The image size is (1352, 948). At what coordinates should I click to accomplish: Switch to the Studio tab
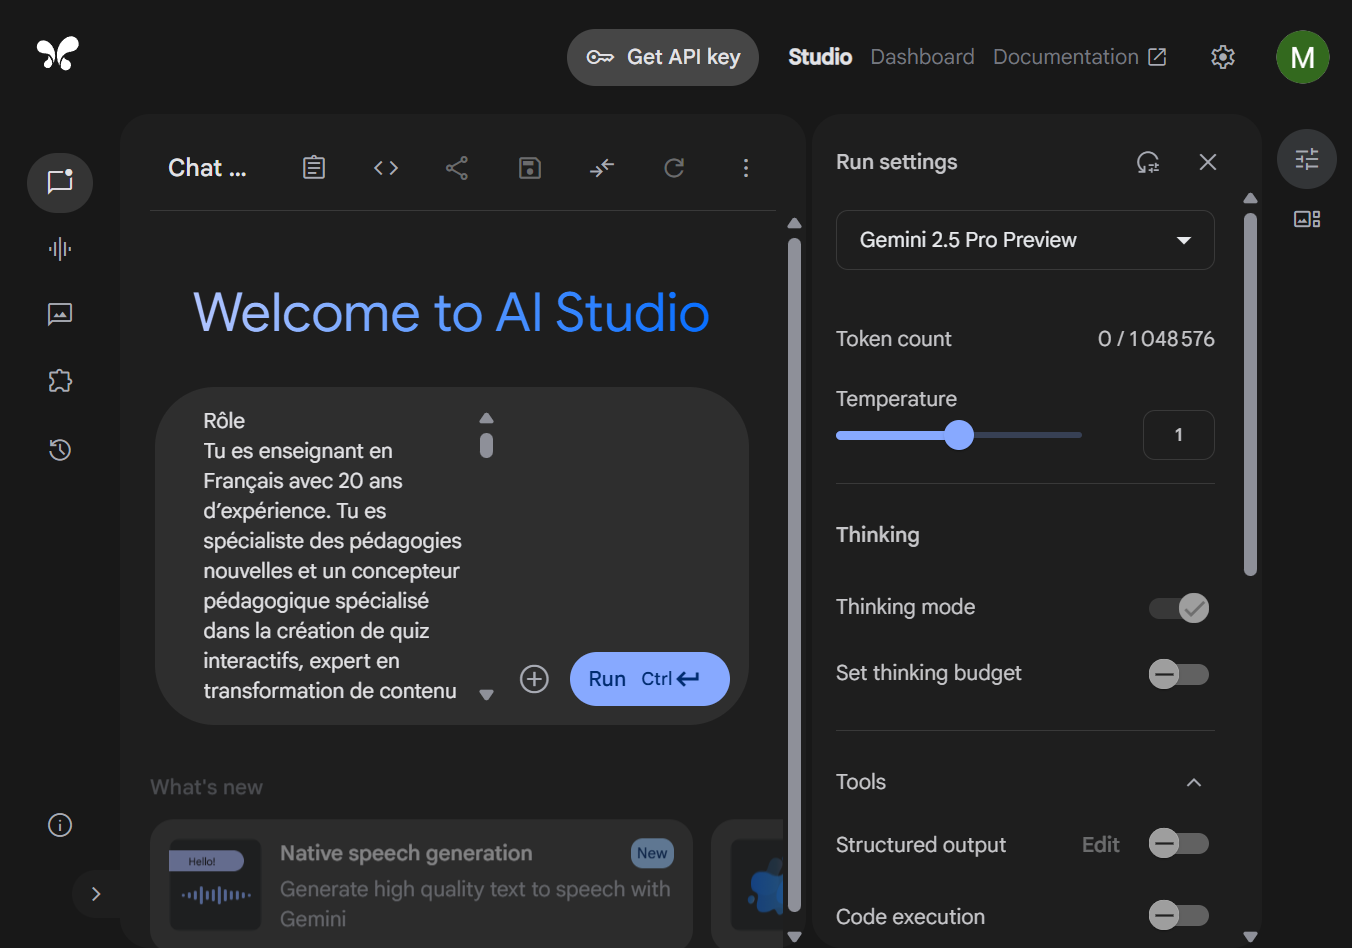point(820,57)
